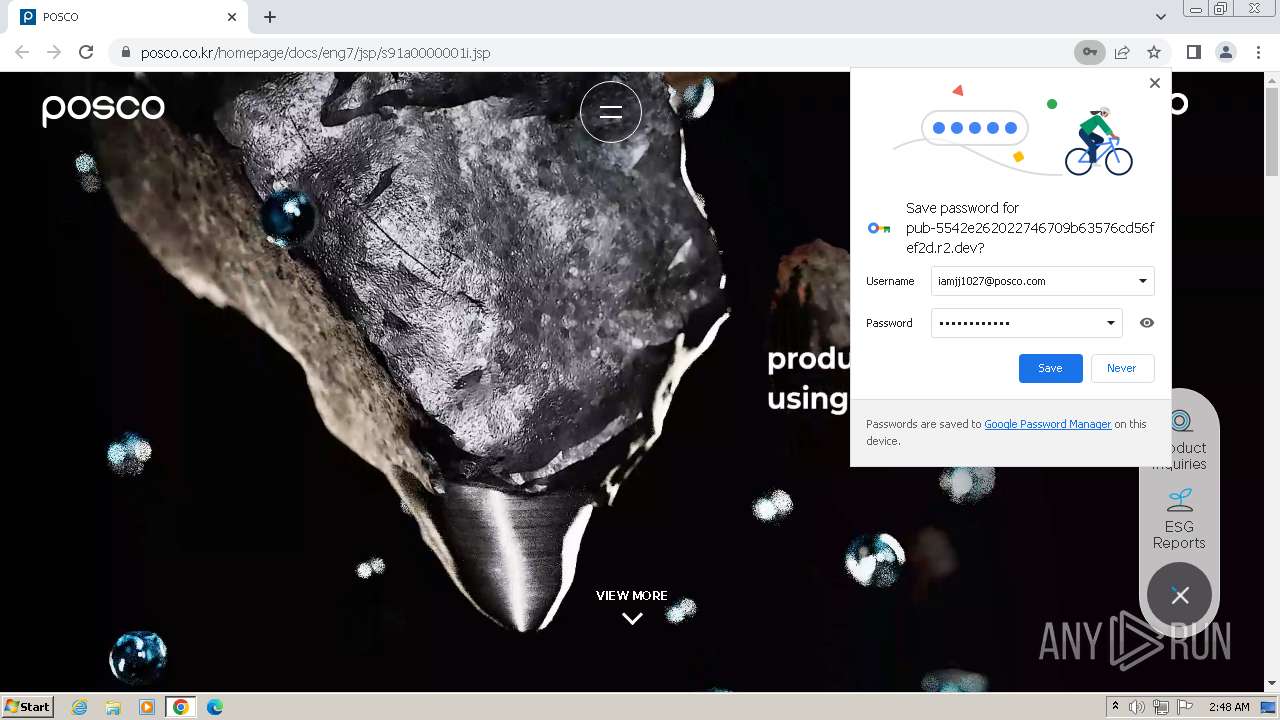This screenshot has width=1280, height=720.
Task: Click the address bar URL
Action: (315, 52)
